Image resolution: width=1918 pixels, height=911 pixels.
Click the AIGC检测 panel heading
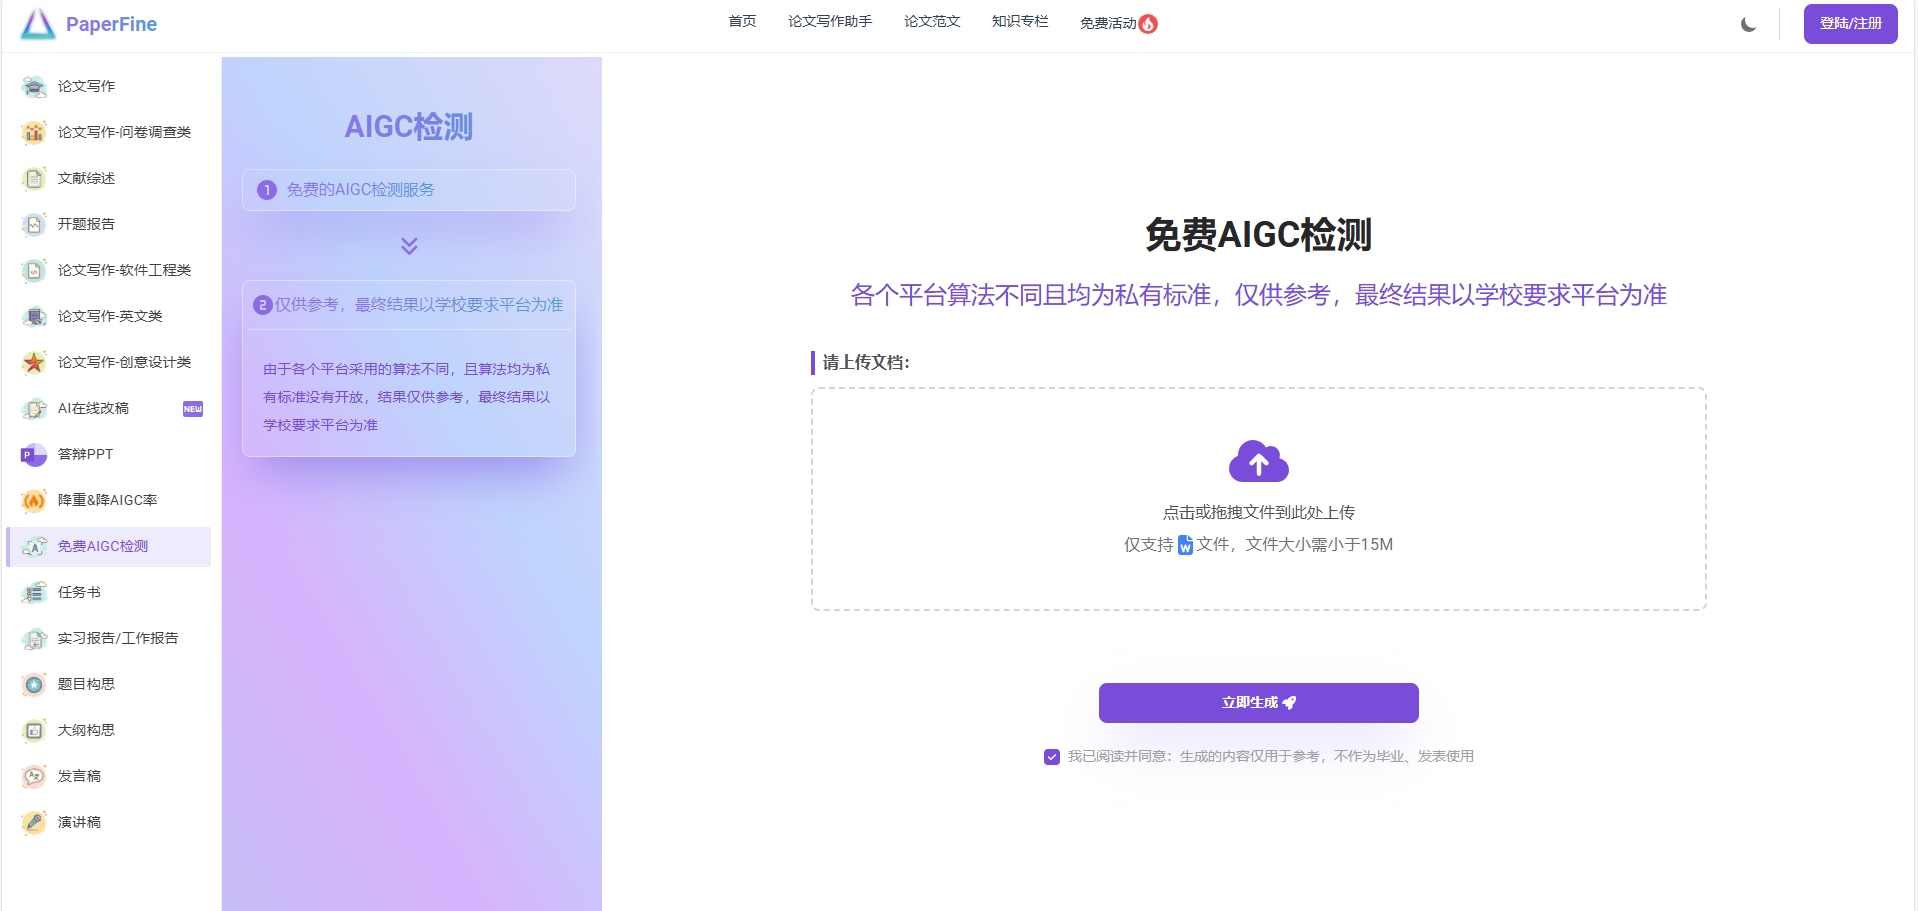click(409, 127)
